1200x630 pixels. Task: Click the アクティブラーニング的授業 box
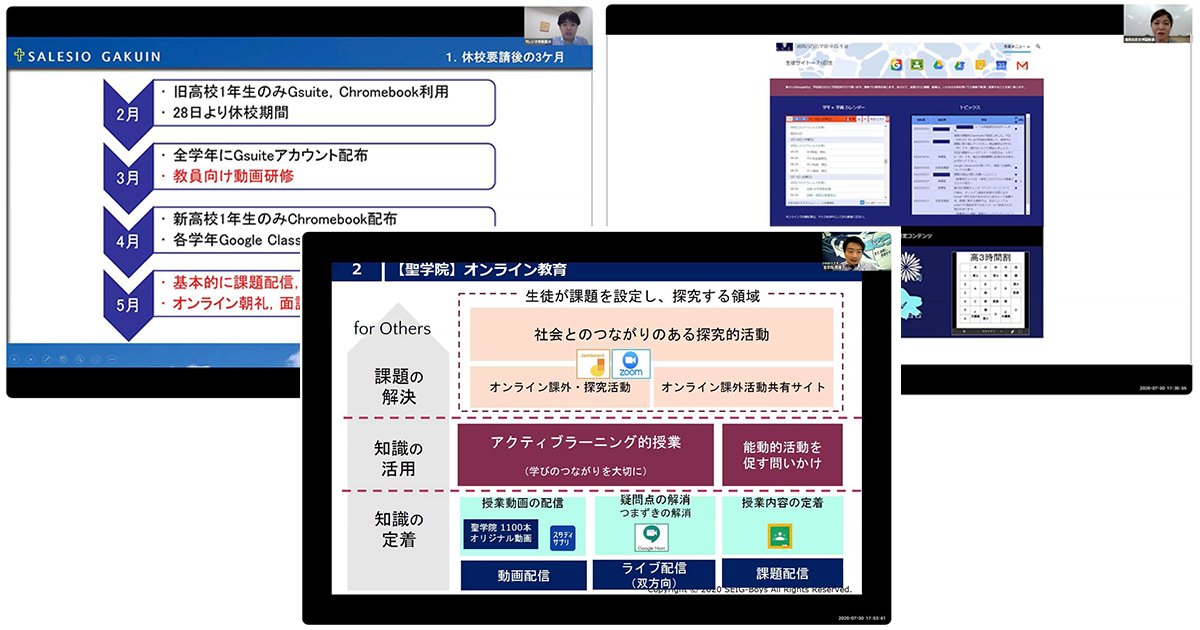pyautogui.click(x=586, y=454)
